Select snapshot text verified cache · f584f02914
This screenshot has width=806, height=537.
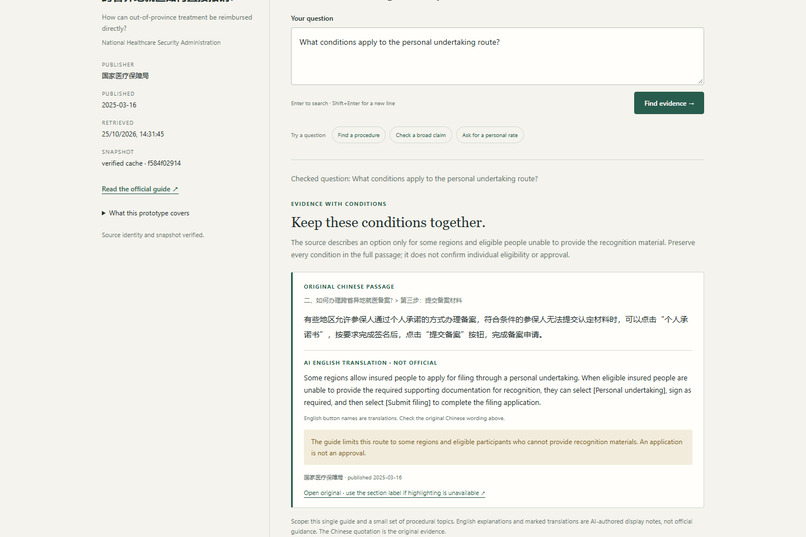pyautogui.click(x=141, y=163)
